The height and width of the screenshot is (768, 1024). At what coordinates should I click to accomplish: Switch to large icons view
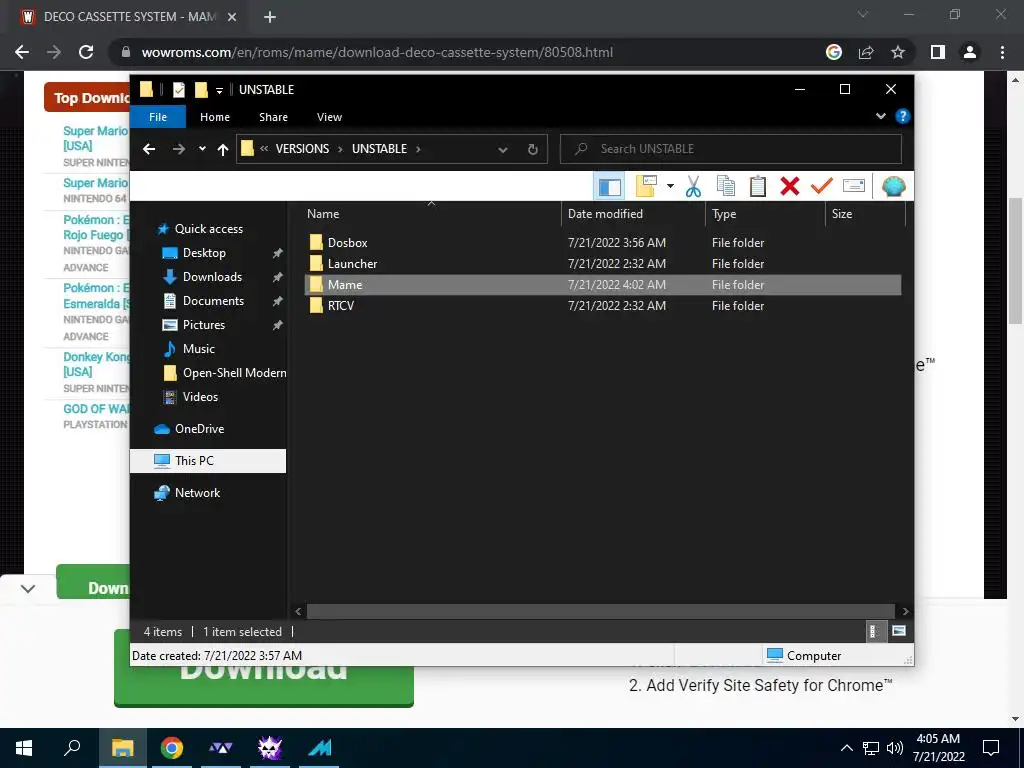899,632
